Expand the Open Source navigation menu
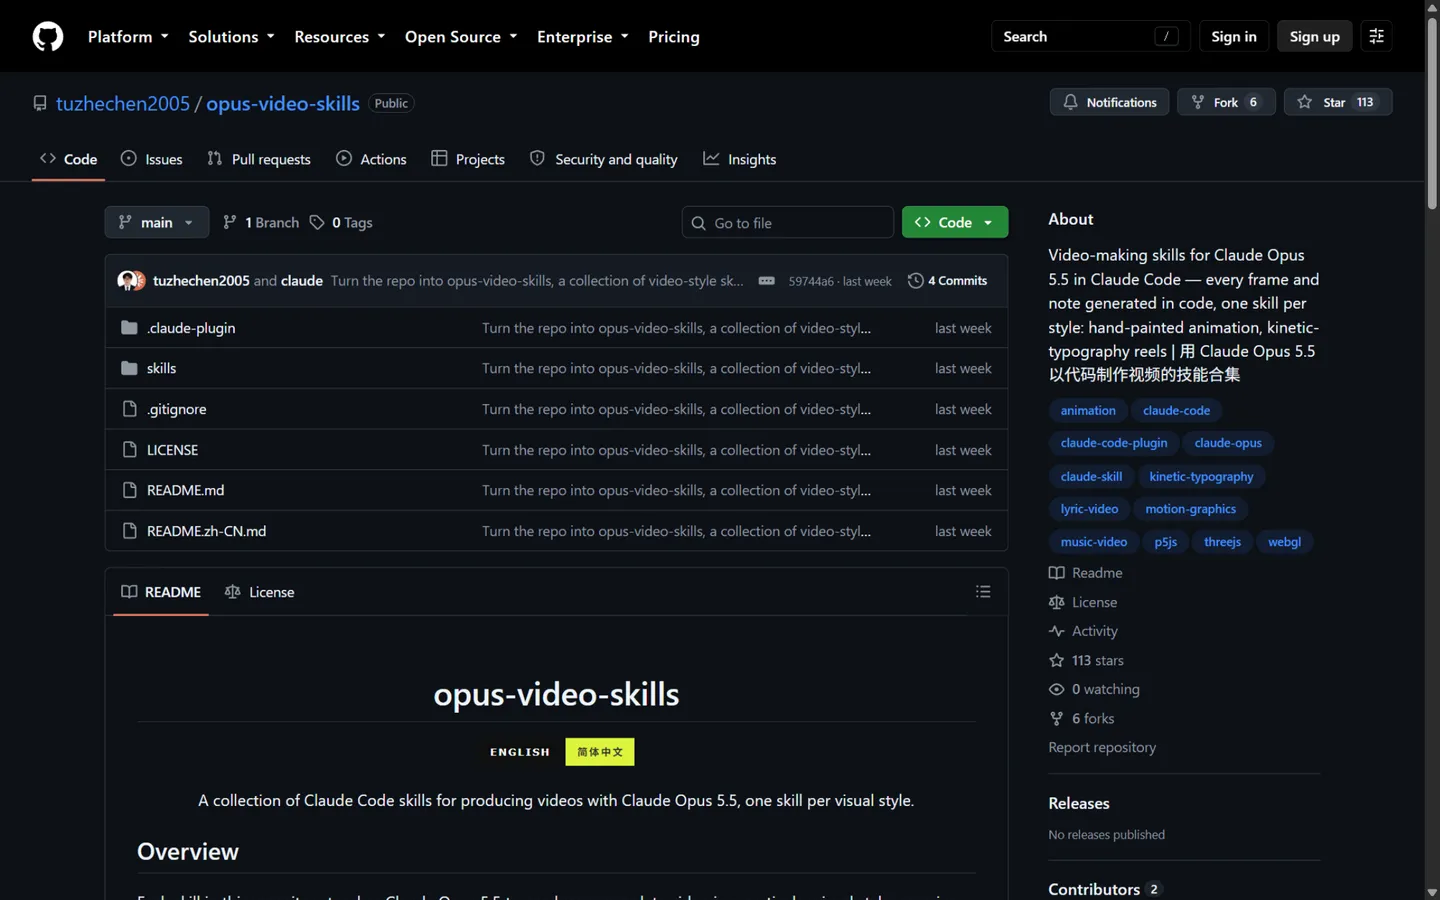This screenshot has width=1440, height=900. [461, 37]
